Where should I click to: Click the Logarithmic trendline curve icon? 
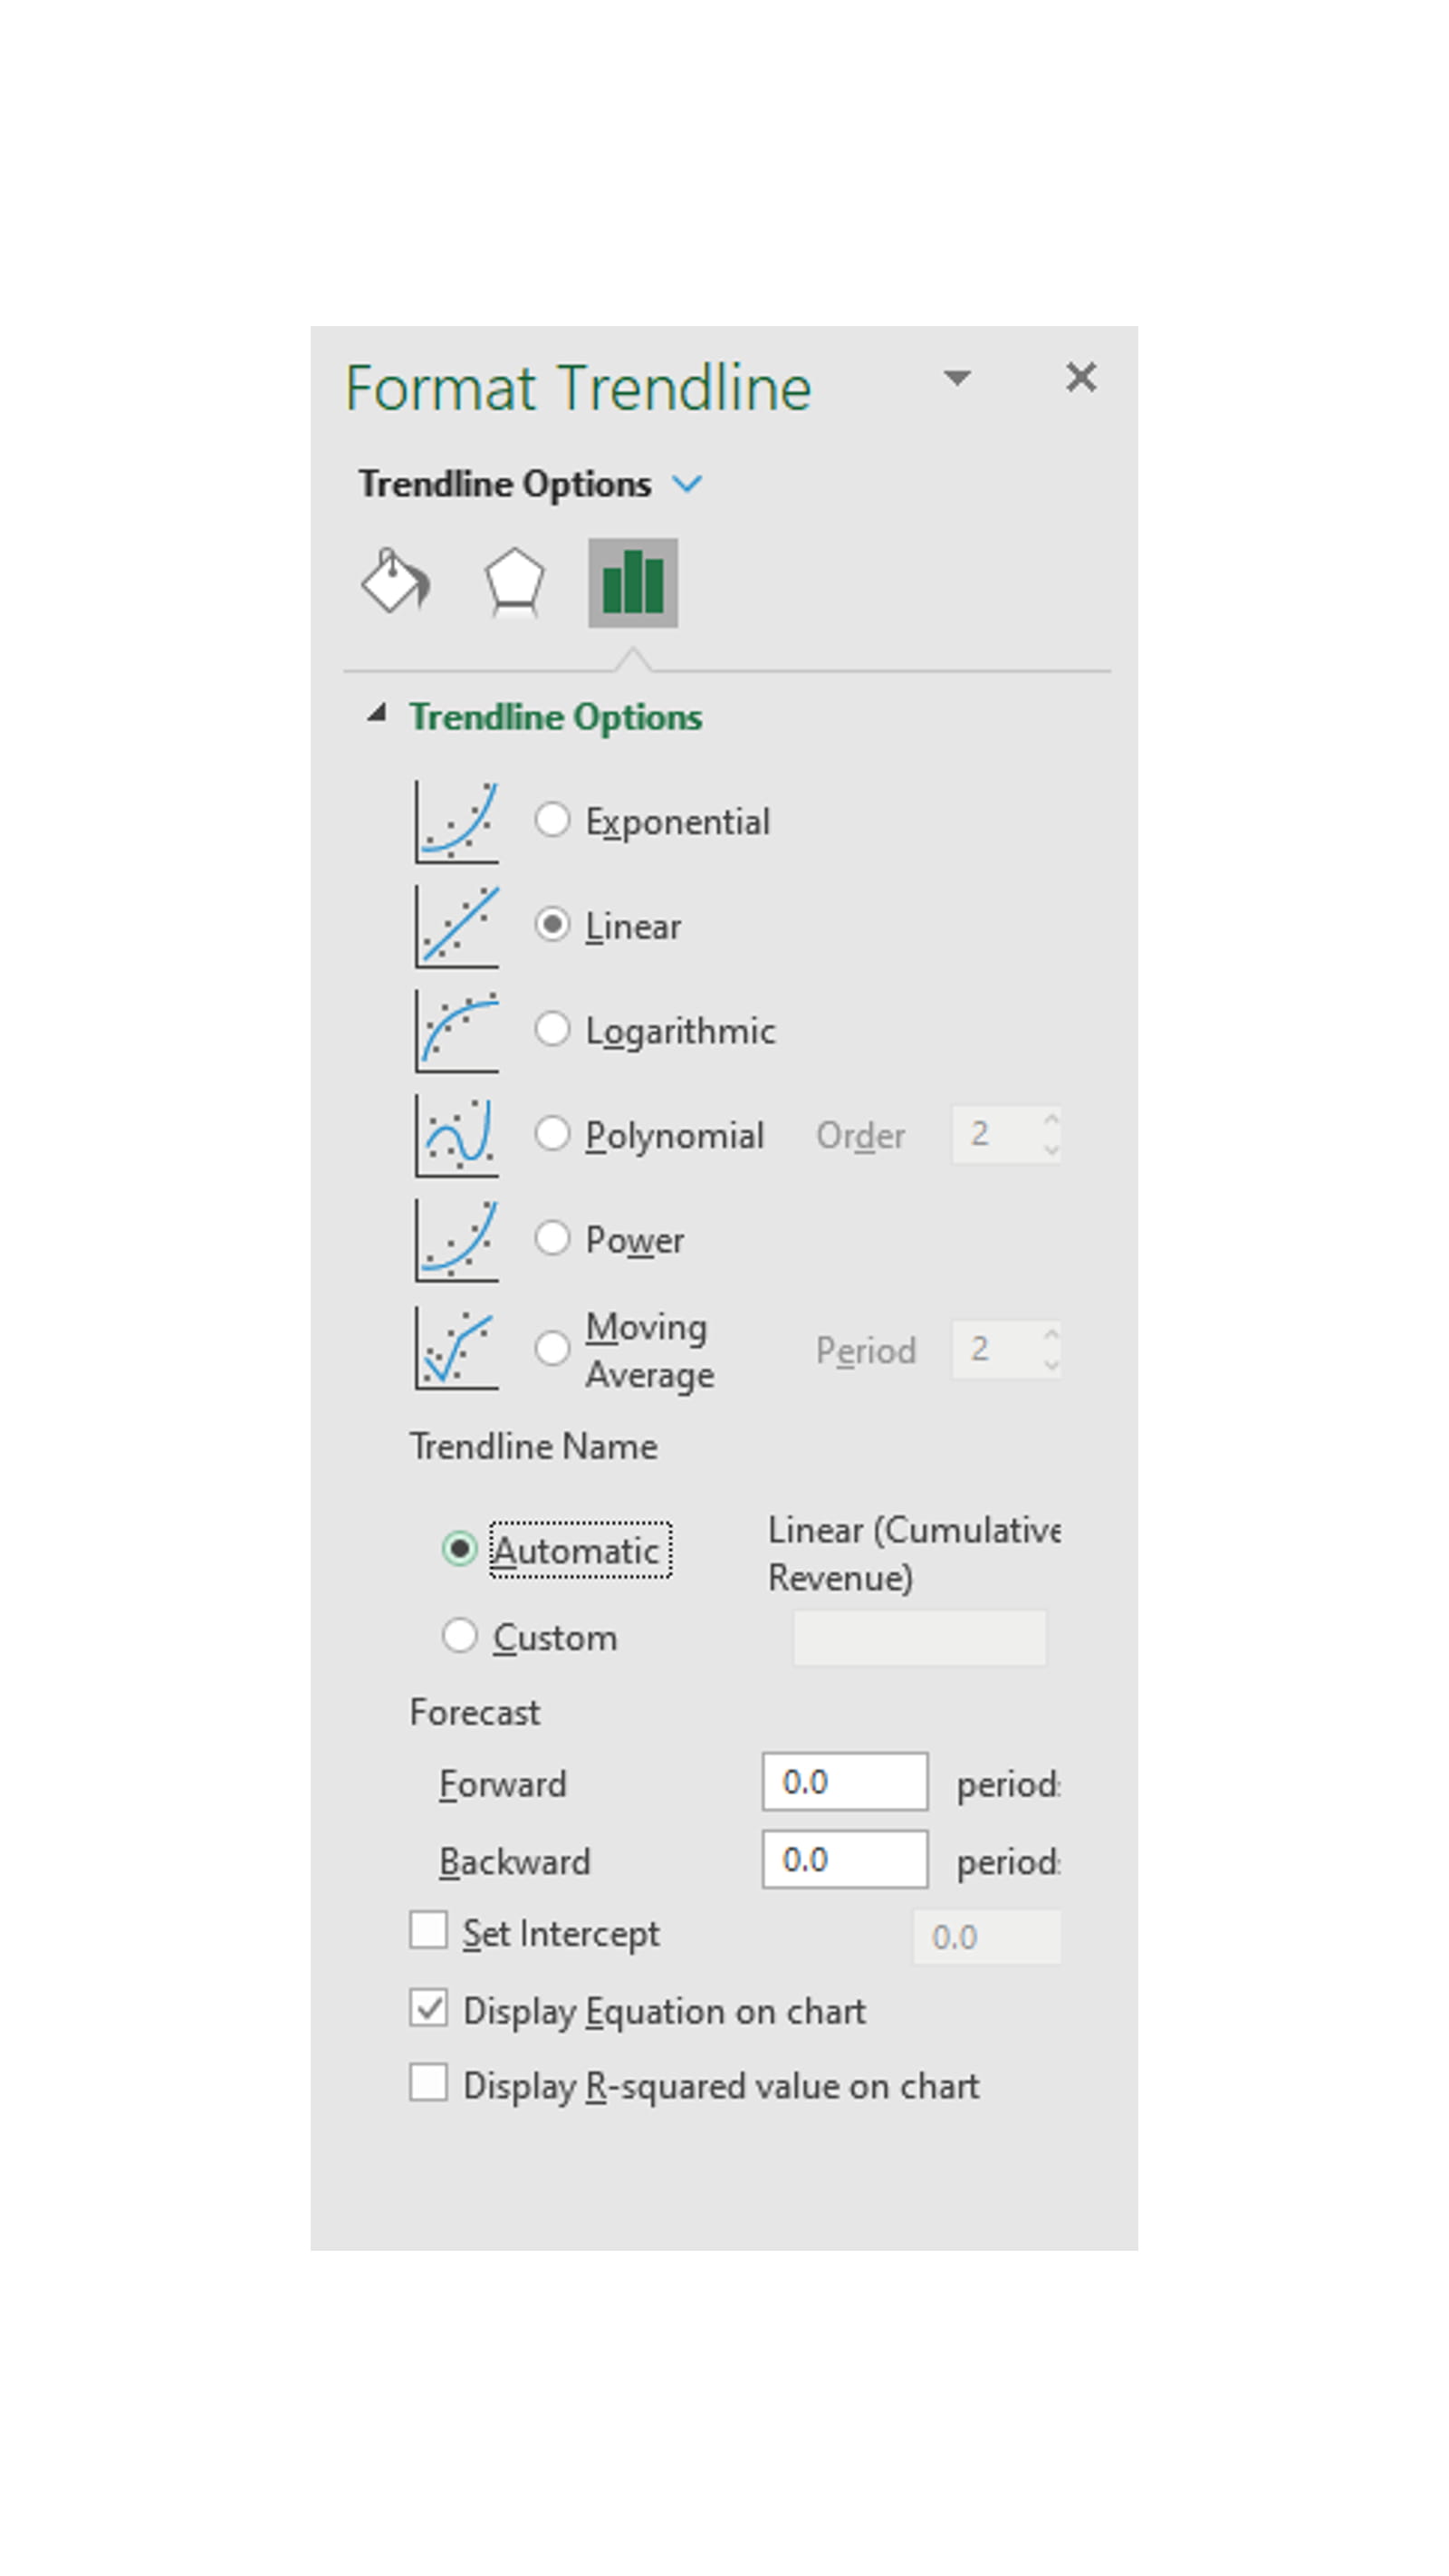(x=458, y=1031)
